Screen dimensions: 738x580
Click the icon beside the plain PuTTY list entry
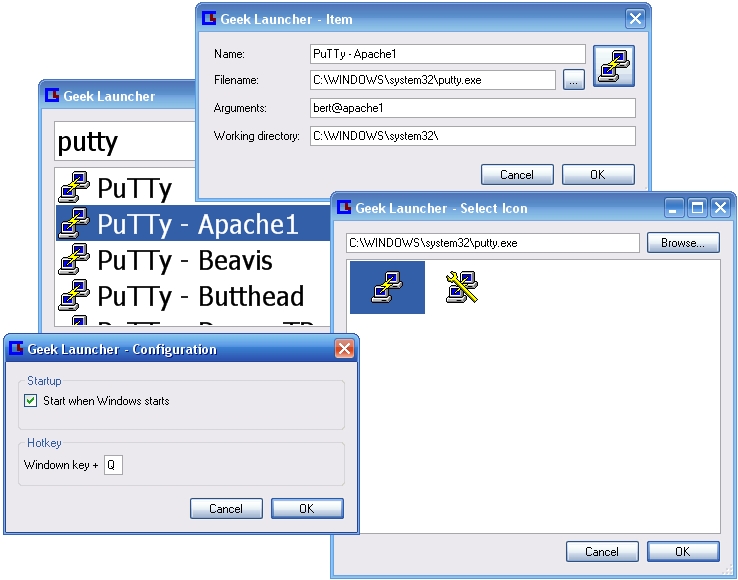tap(74, 187)
